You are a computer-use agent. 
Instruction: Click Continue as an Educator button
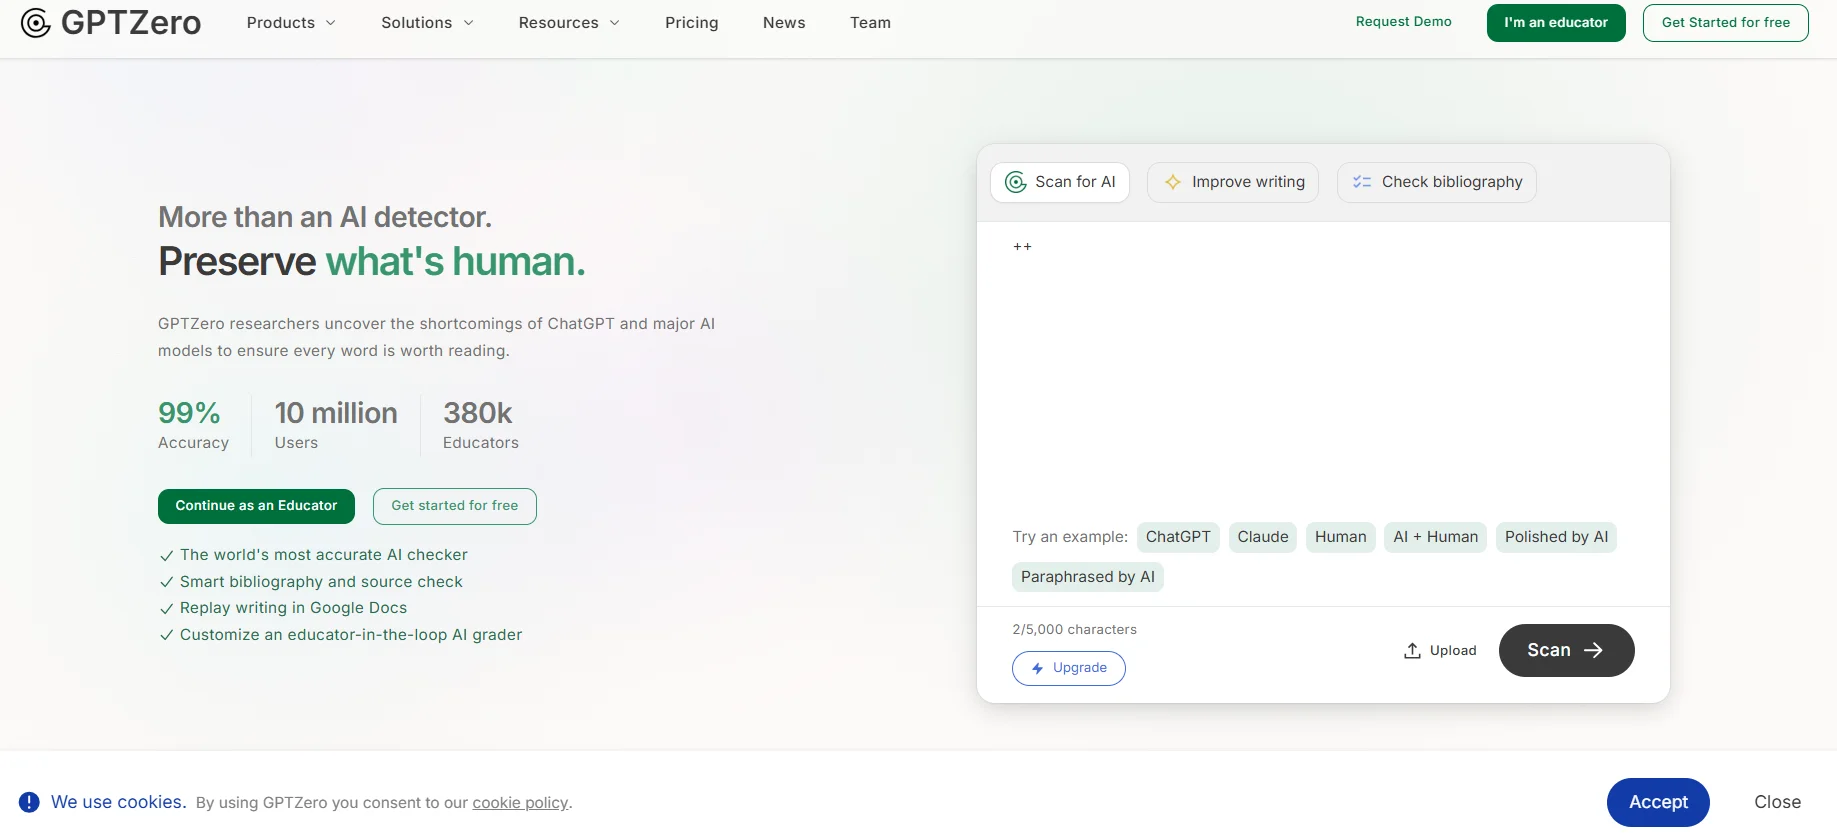pyautogui.click(x=256, y=506)
